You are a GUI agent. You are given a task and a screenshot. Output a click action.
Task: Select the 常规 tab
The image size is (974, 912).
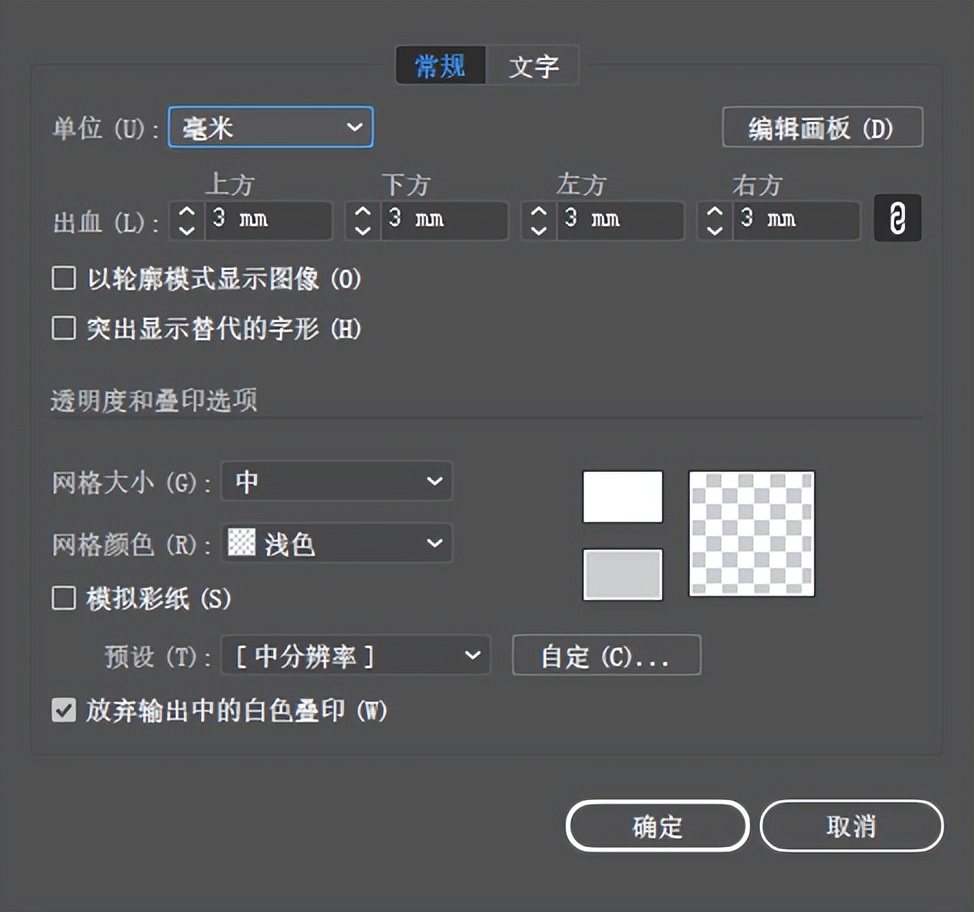pyautogui.click(x=440, y=64)
